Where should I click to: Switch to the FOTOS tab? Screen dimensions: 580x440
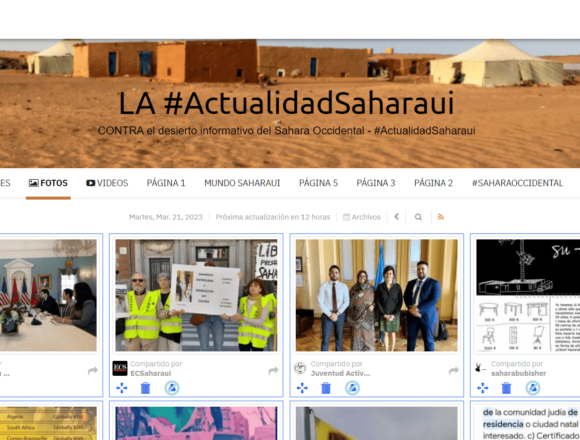tap(48, 183)
